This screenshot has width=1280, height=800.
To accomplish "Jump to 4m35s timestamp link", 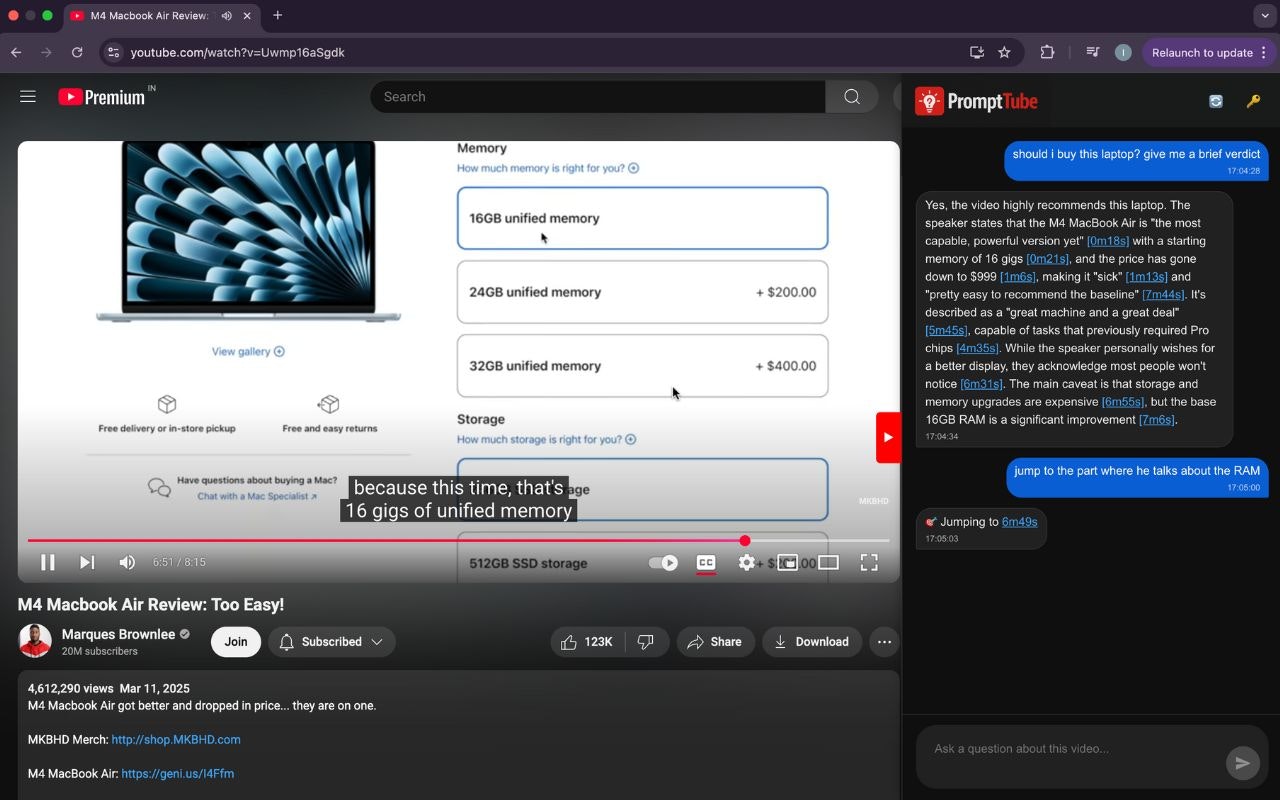I will [977, 349].
